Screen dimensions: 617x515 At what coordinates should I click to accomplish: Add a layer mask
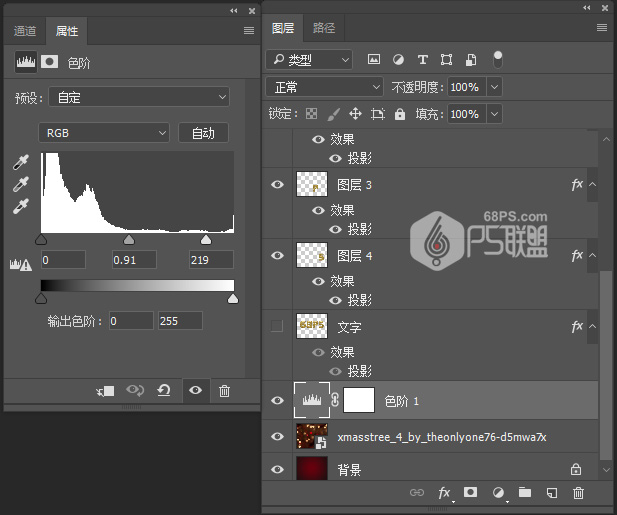pos(470,492)
